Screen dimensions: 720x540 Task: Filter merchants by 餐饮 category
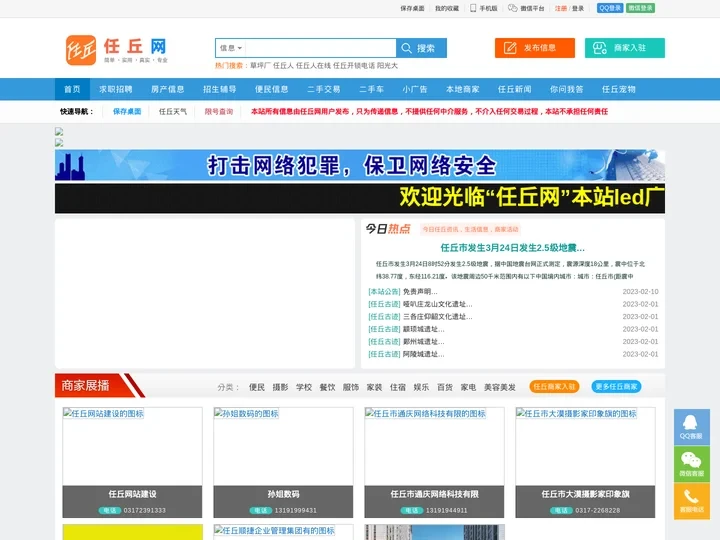327,387
